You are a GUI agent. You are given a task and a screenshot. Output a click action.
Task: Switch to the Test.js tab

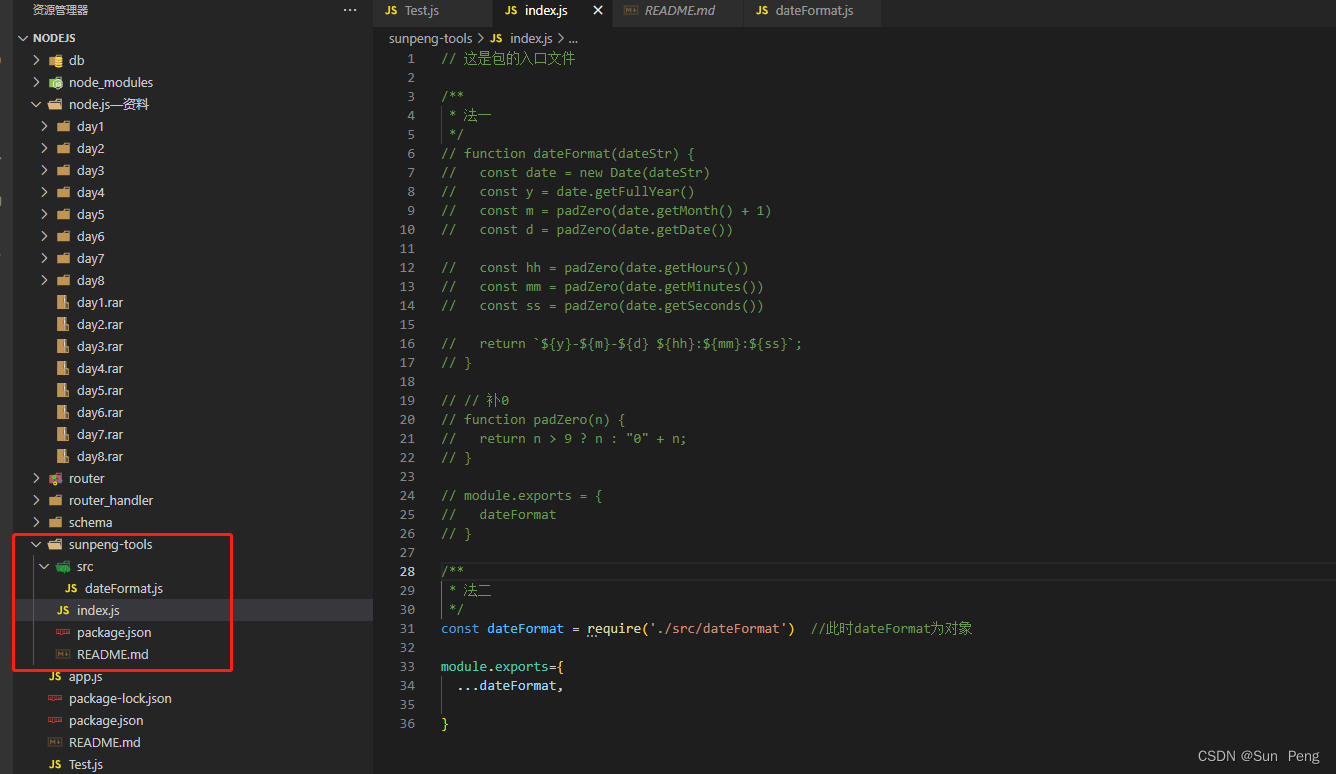coord(421,11)
